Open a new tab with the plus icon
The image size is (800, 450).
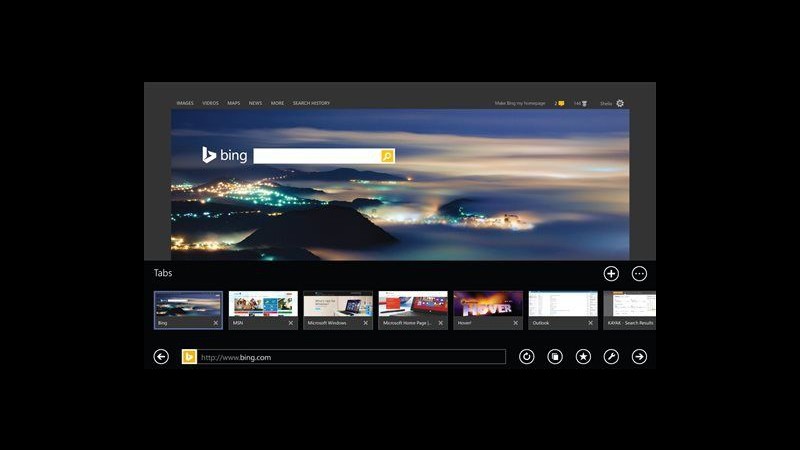click(x=611, y=273)
